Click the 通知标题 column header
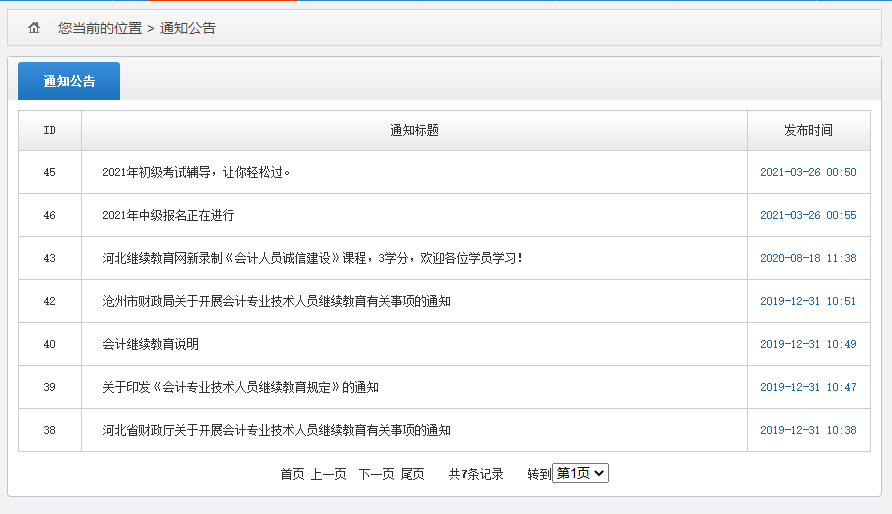Viewport: 892px width, 514px height. point(414,130)
